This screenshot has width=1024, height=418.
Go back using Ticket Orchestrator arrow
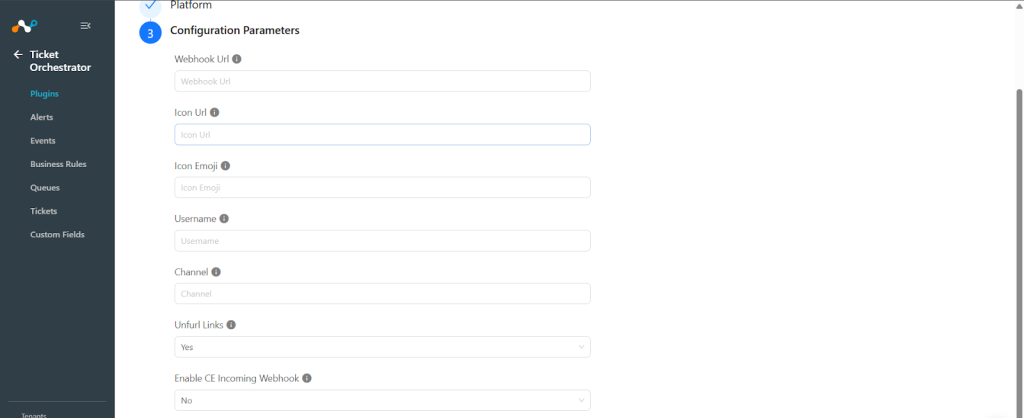coord(18,55)
